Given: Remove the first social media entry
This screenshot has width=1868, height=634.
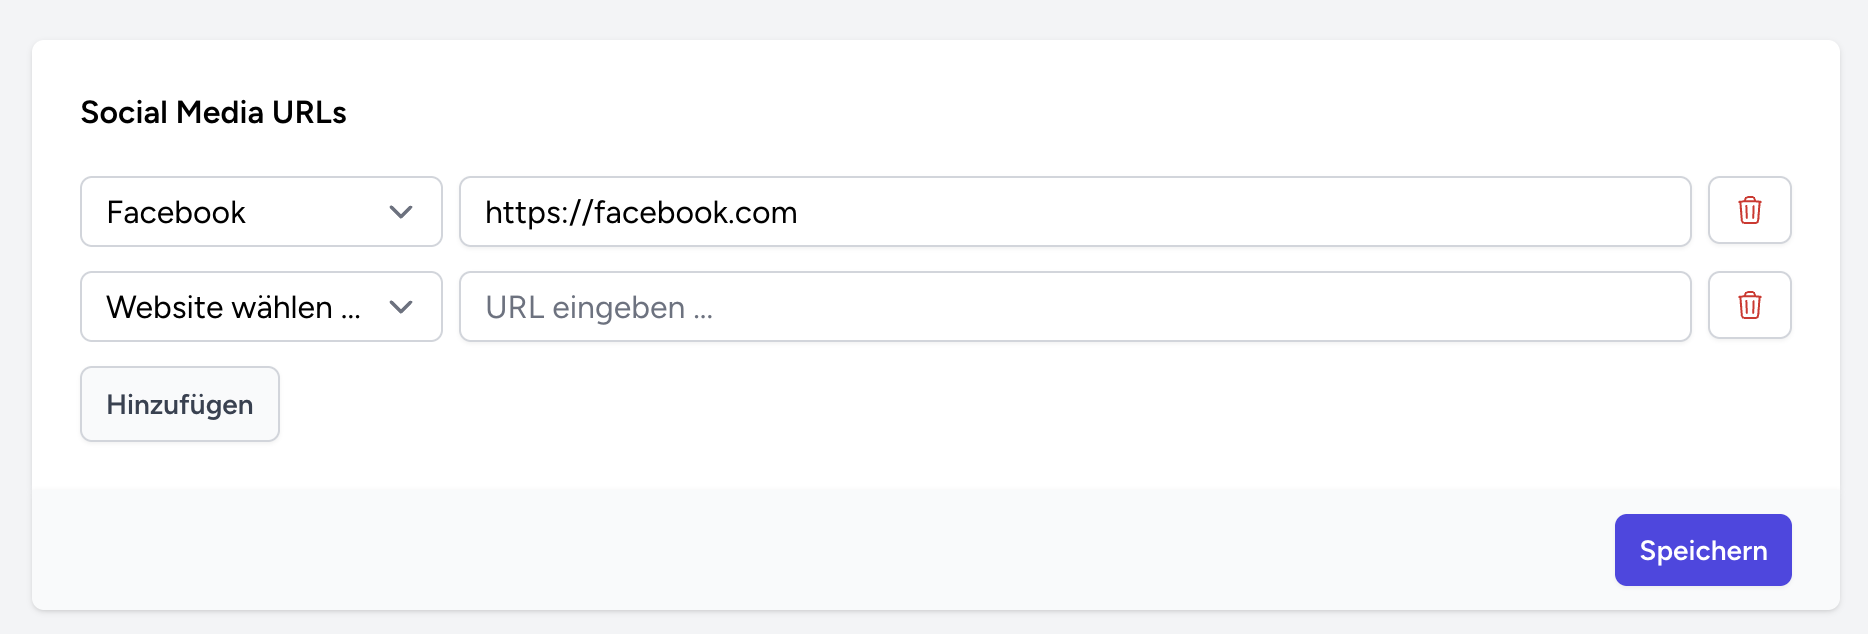Looking at the screenshot, I should 1749,211.
